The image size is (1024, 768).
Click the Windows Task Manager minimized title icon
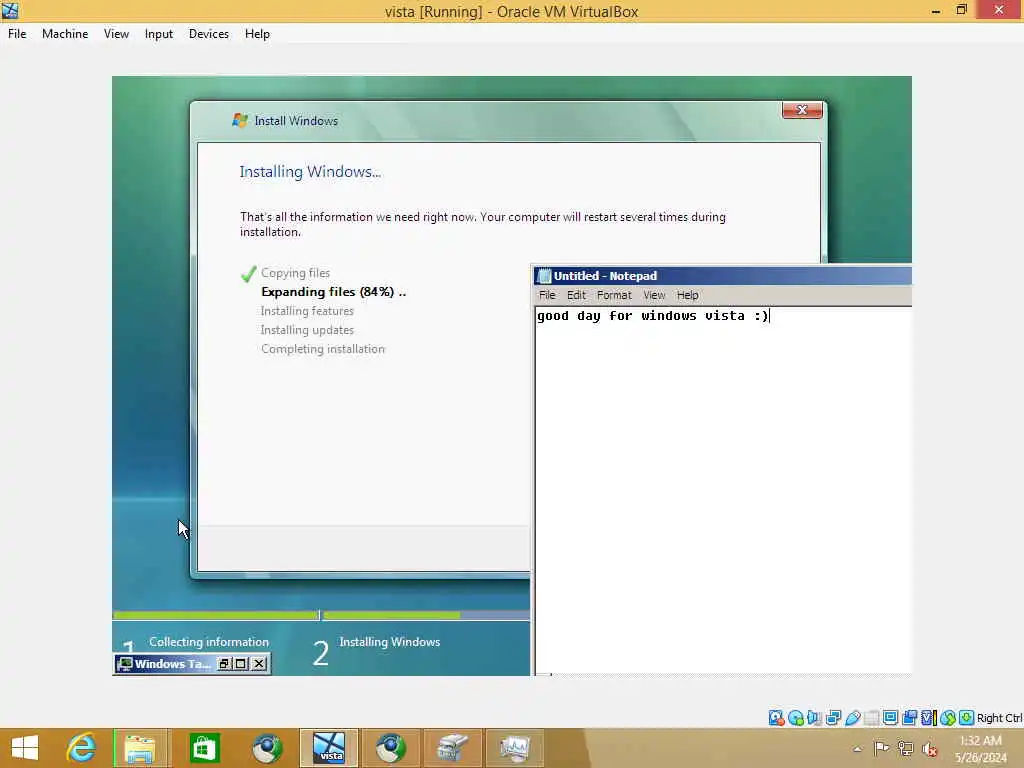(x=125, y=664)
